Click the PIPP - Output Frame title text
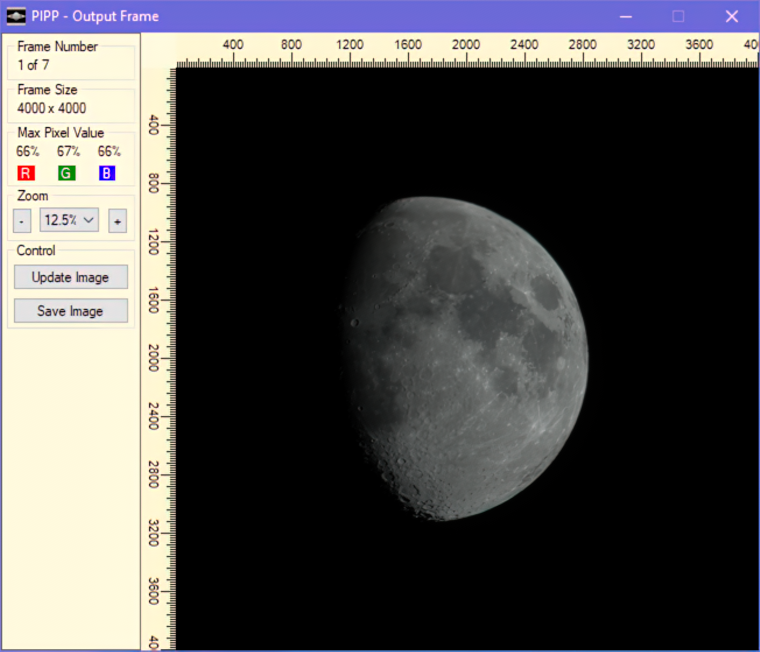This screenshot has height=652, width=760. pyautogui.click(x=95, y=16)
